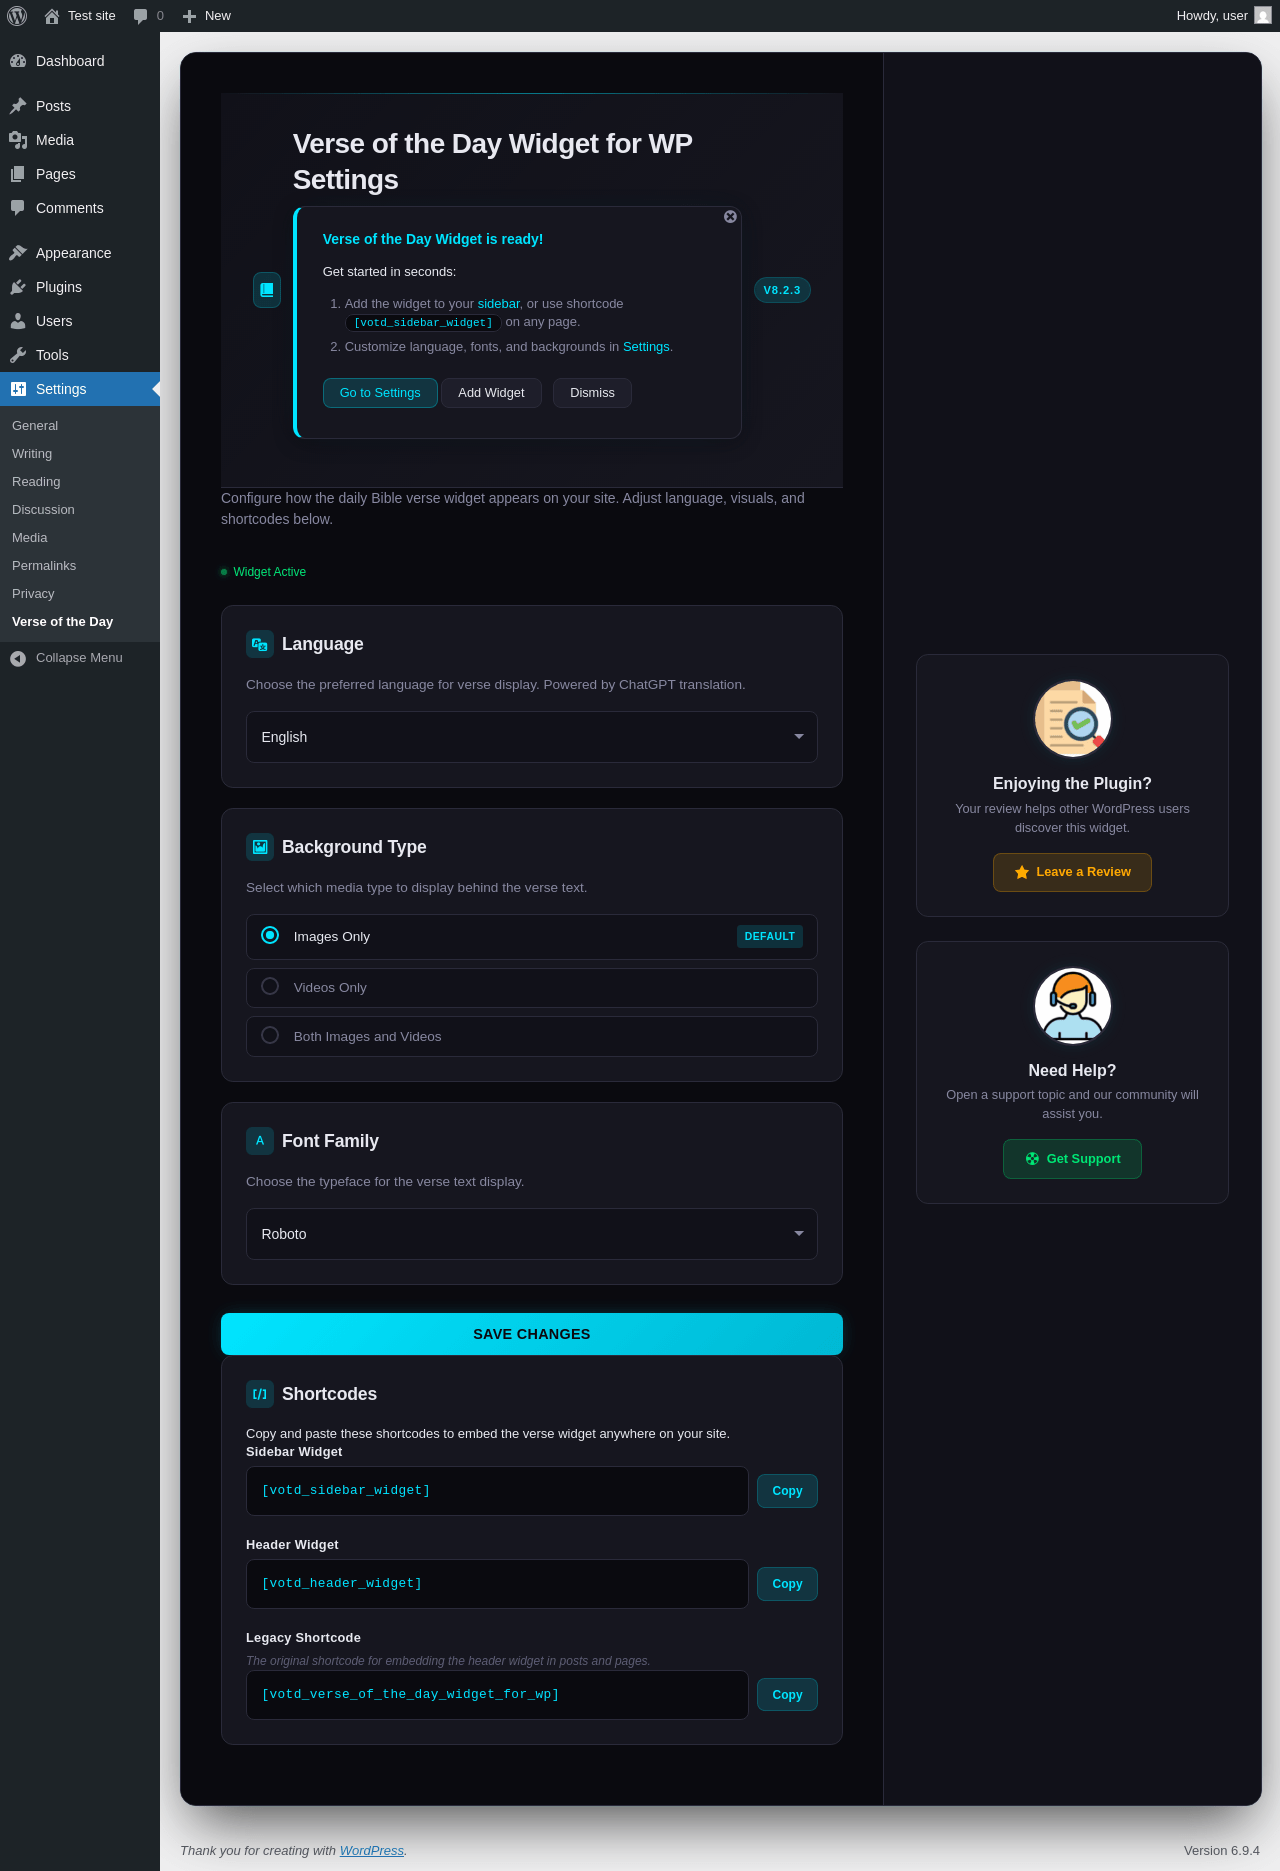Click the Save Changes button

532,1334
